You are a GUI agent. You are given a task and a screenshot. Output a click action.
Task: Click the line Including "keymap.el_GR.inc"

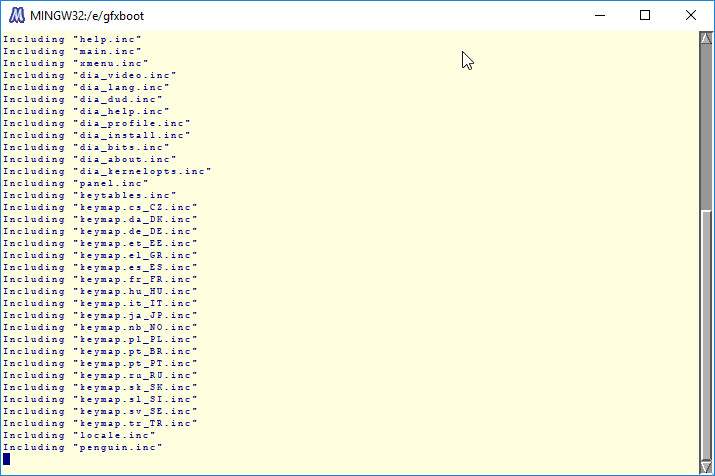click(100, 255)
